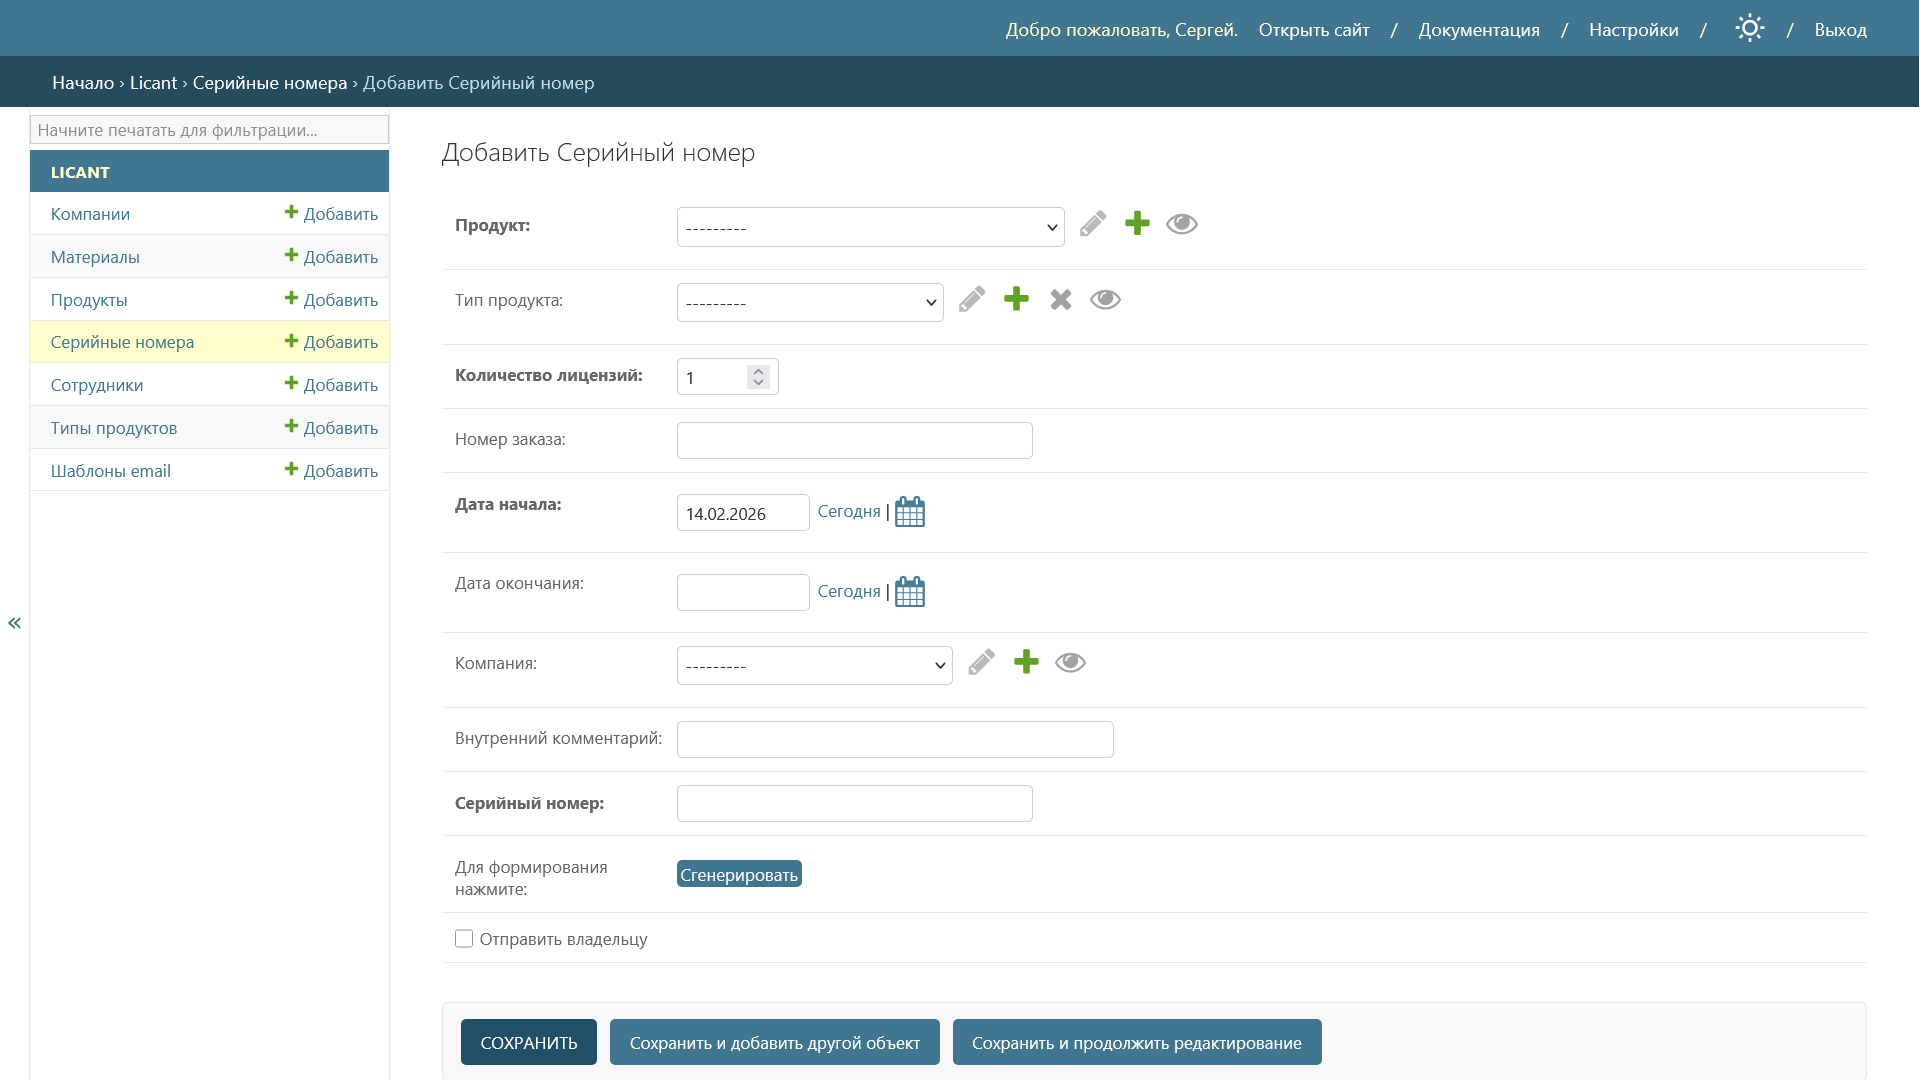1920x1080 pixels.
Task: View selected Продукт via eye icon
Action: (1181, 224)
